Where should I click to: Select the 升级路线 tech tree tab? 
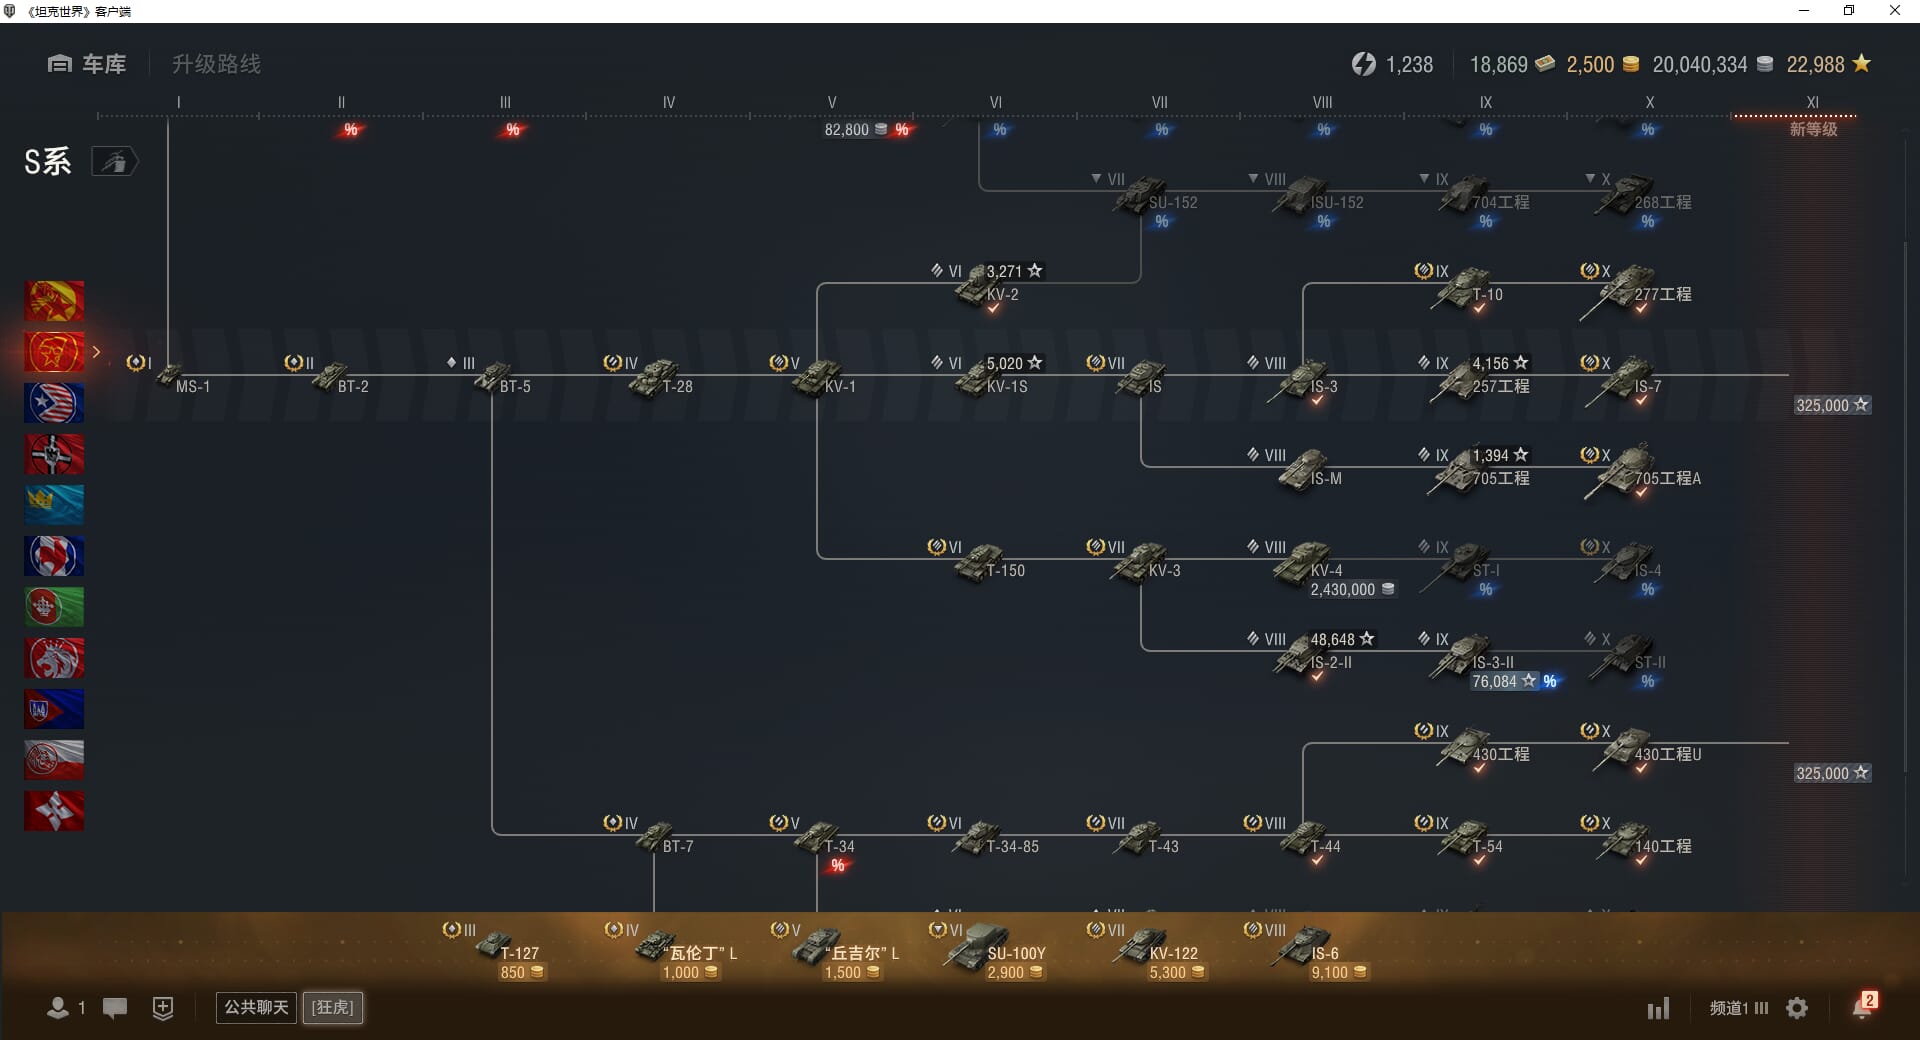(216, 64)
